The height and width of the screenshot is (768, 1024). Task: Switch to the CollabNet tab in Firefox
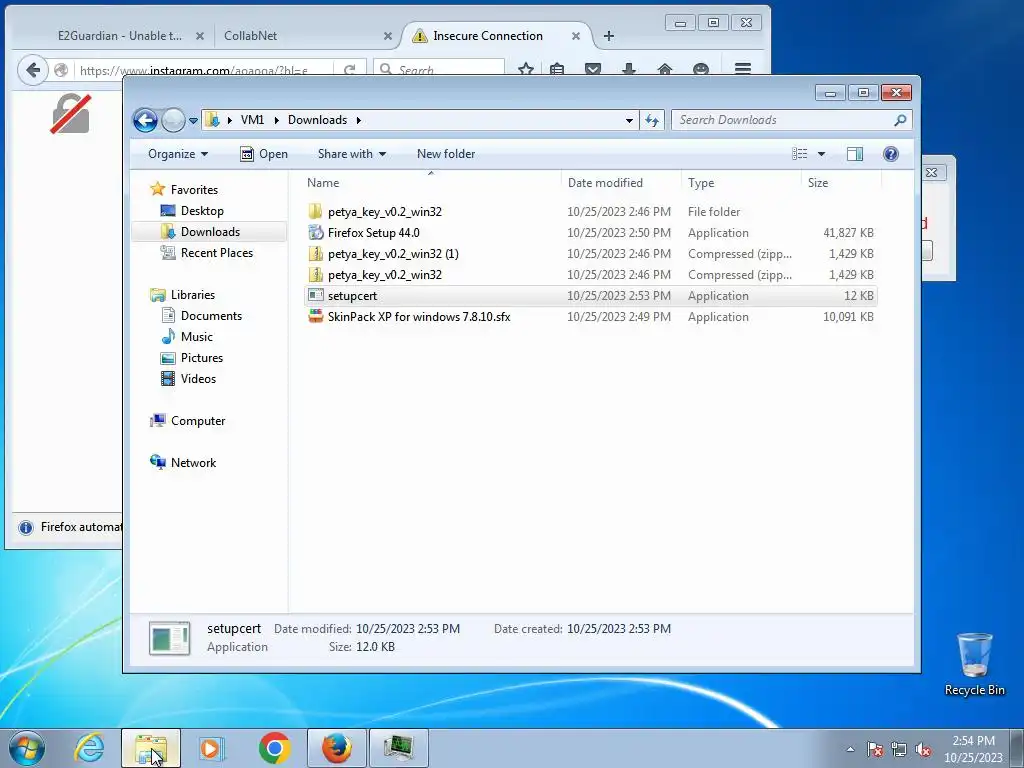click(251, 36)
